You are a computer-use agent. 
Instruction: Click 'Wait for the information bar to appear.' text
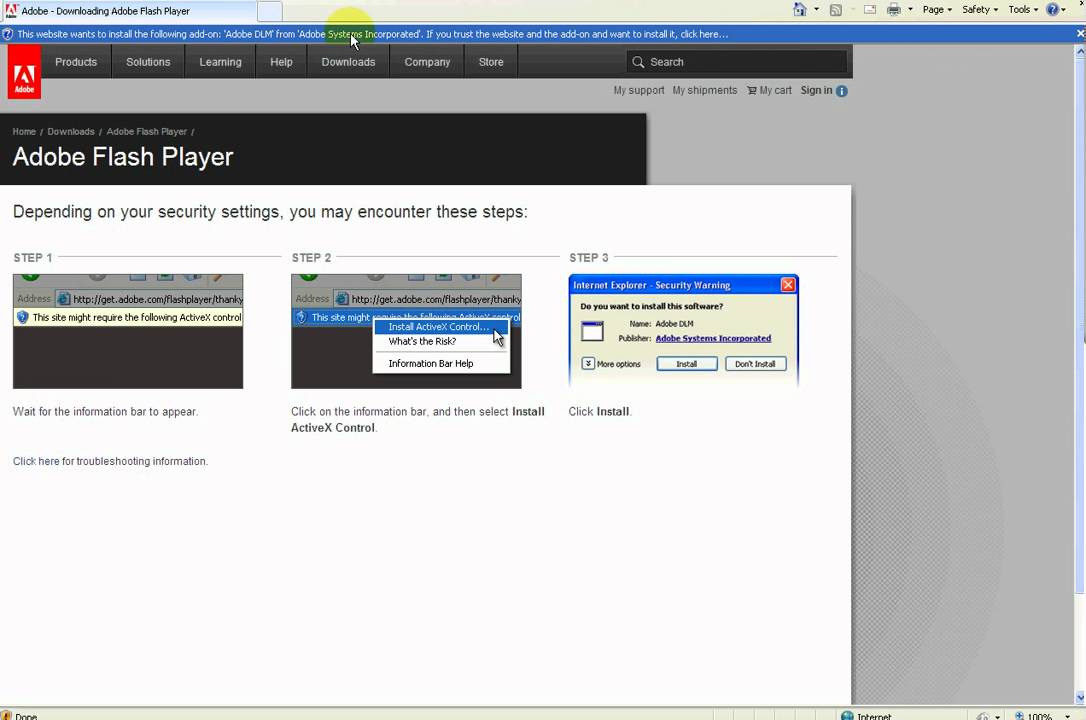[x=105, y=411]
